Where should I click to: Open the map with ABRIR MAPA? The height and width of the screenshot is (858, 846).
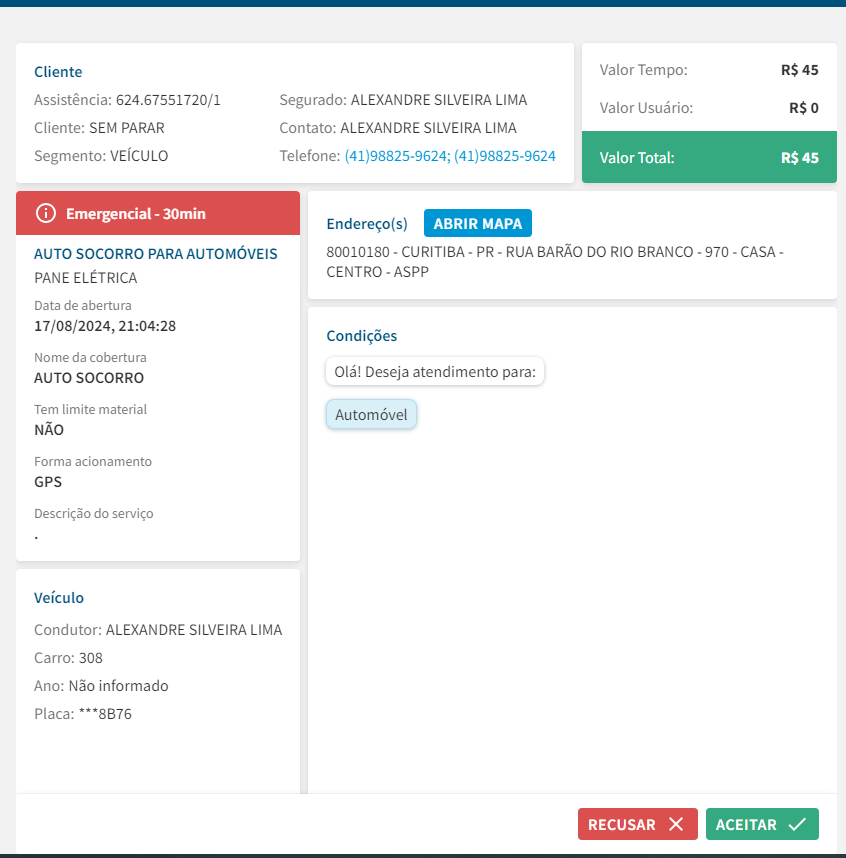tap(478, 223)
